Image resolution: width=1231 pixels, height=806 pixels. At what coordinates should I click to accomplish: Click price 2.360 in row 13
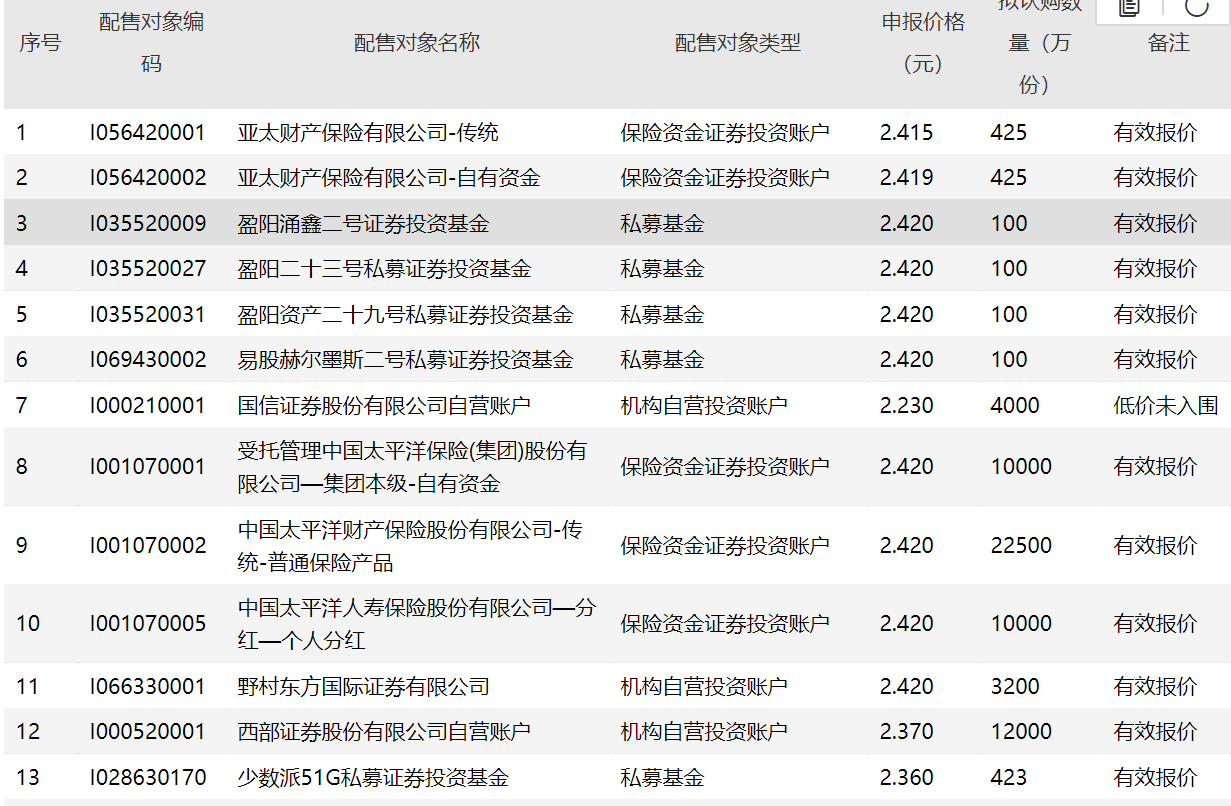(x=906, y=777)
